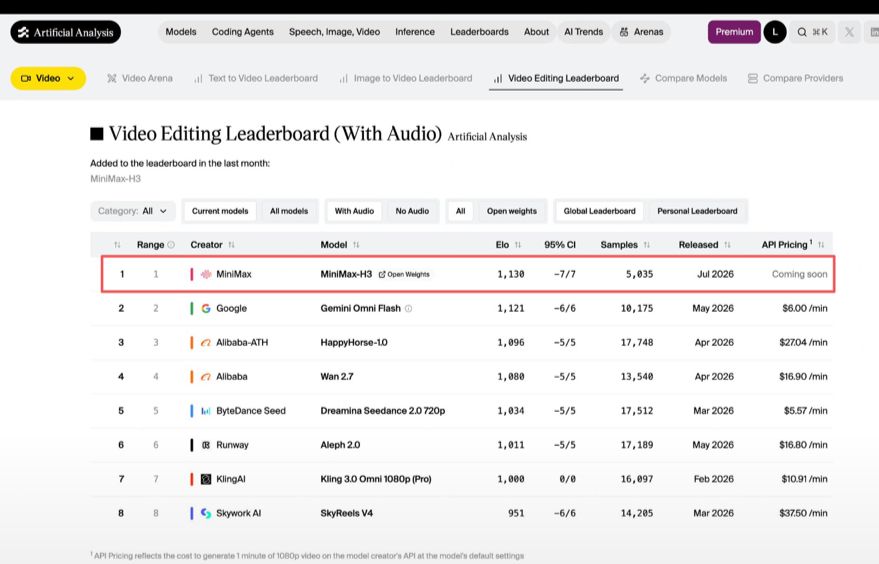
Task: Switch to Text to Video Leaderboard tab
Action: coord(256,78)
